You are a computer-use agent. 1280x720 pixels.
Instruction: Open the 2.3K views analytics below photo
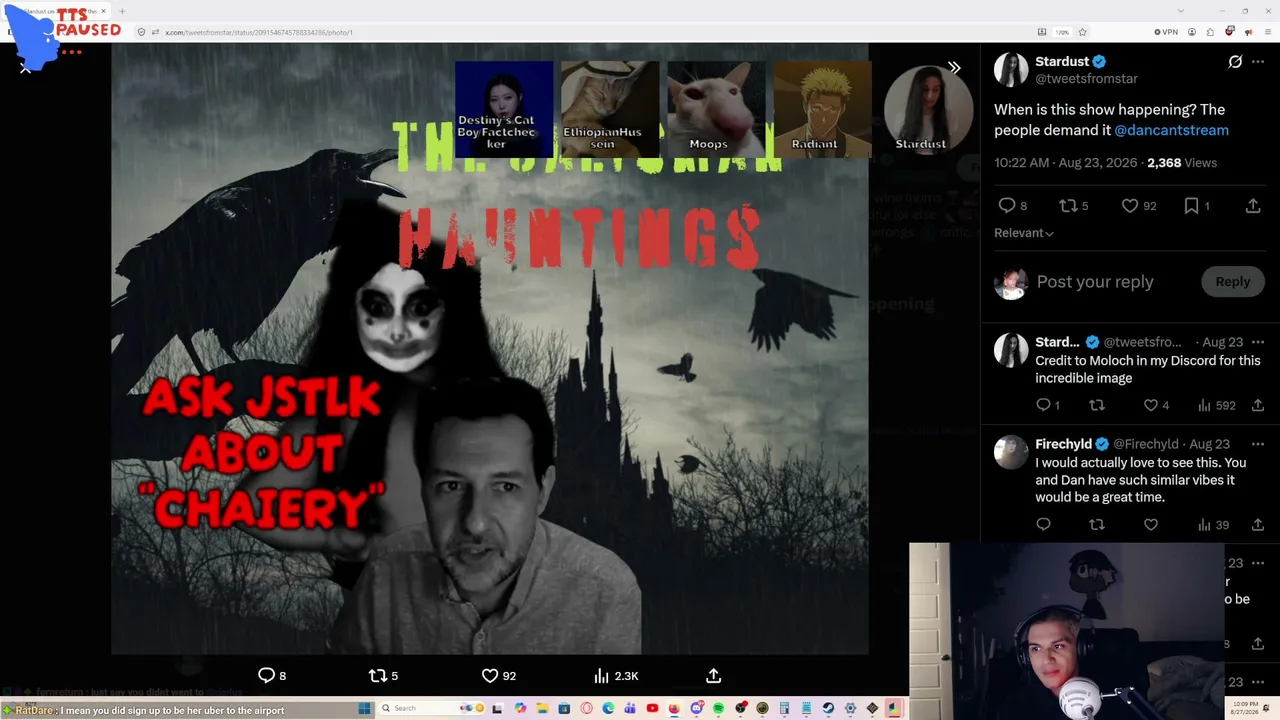pos(616,676)
